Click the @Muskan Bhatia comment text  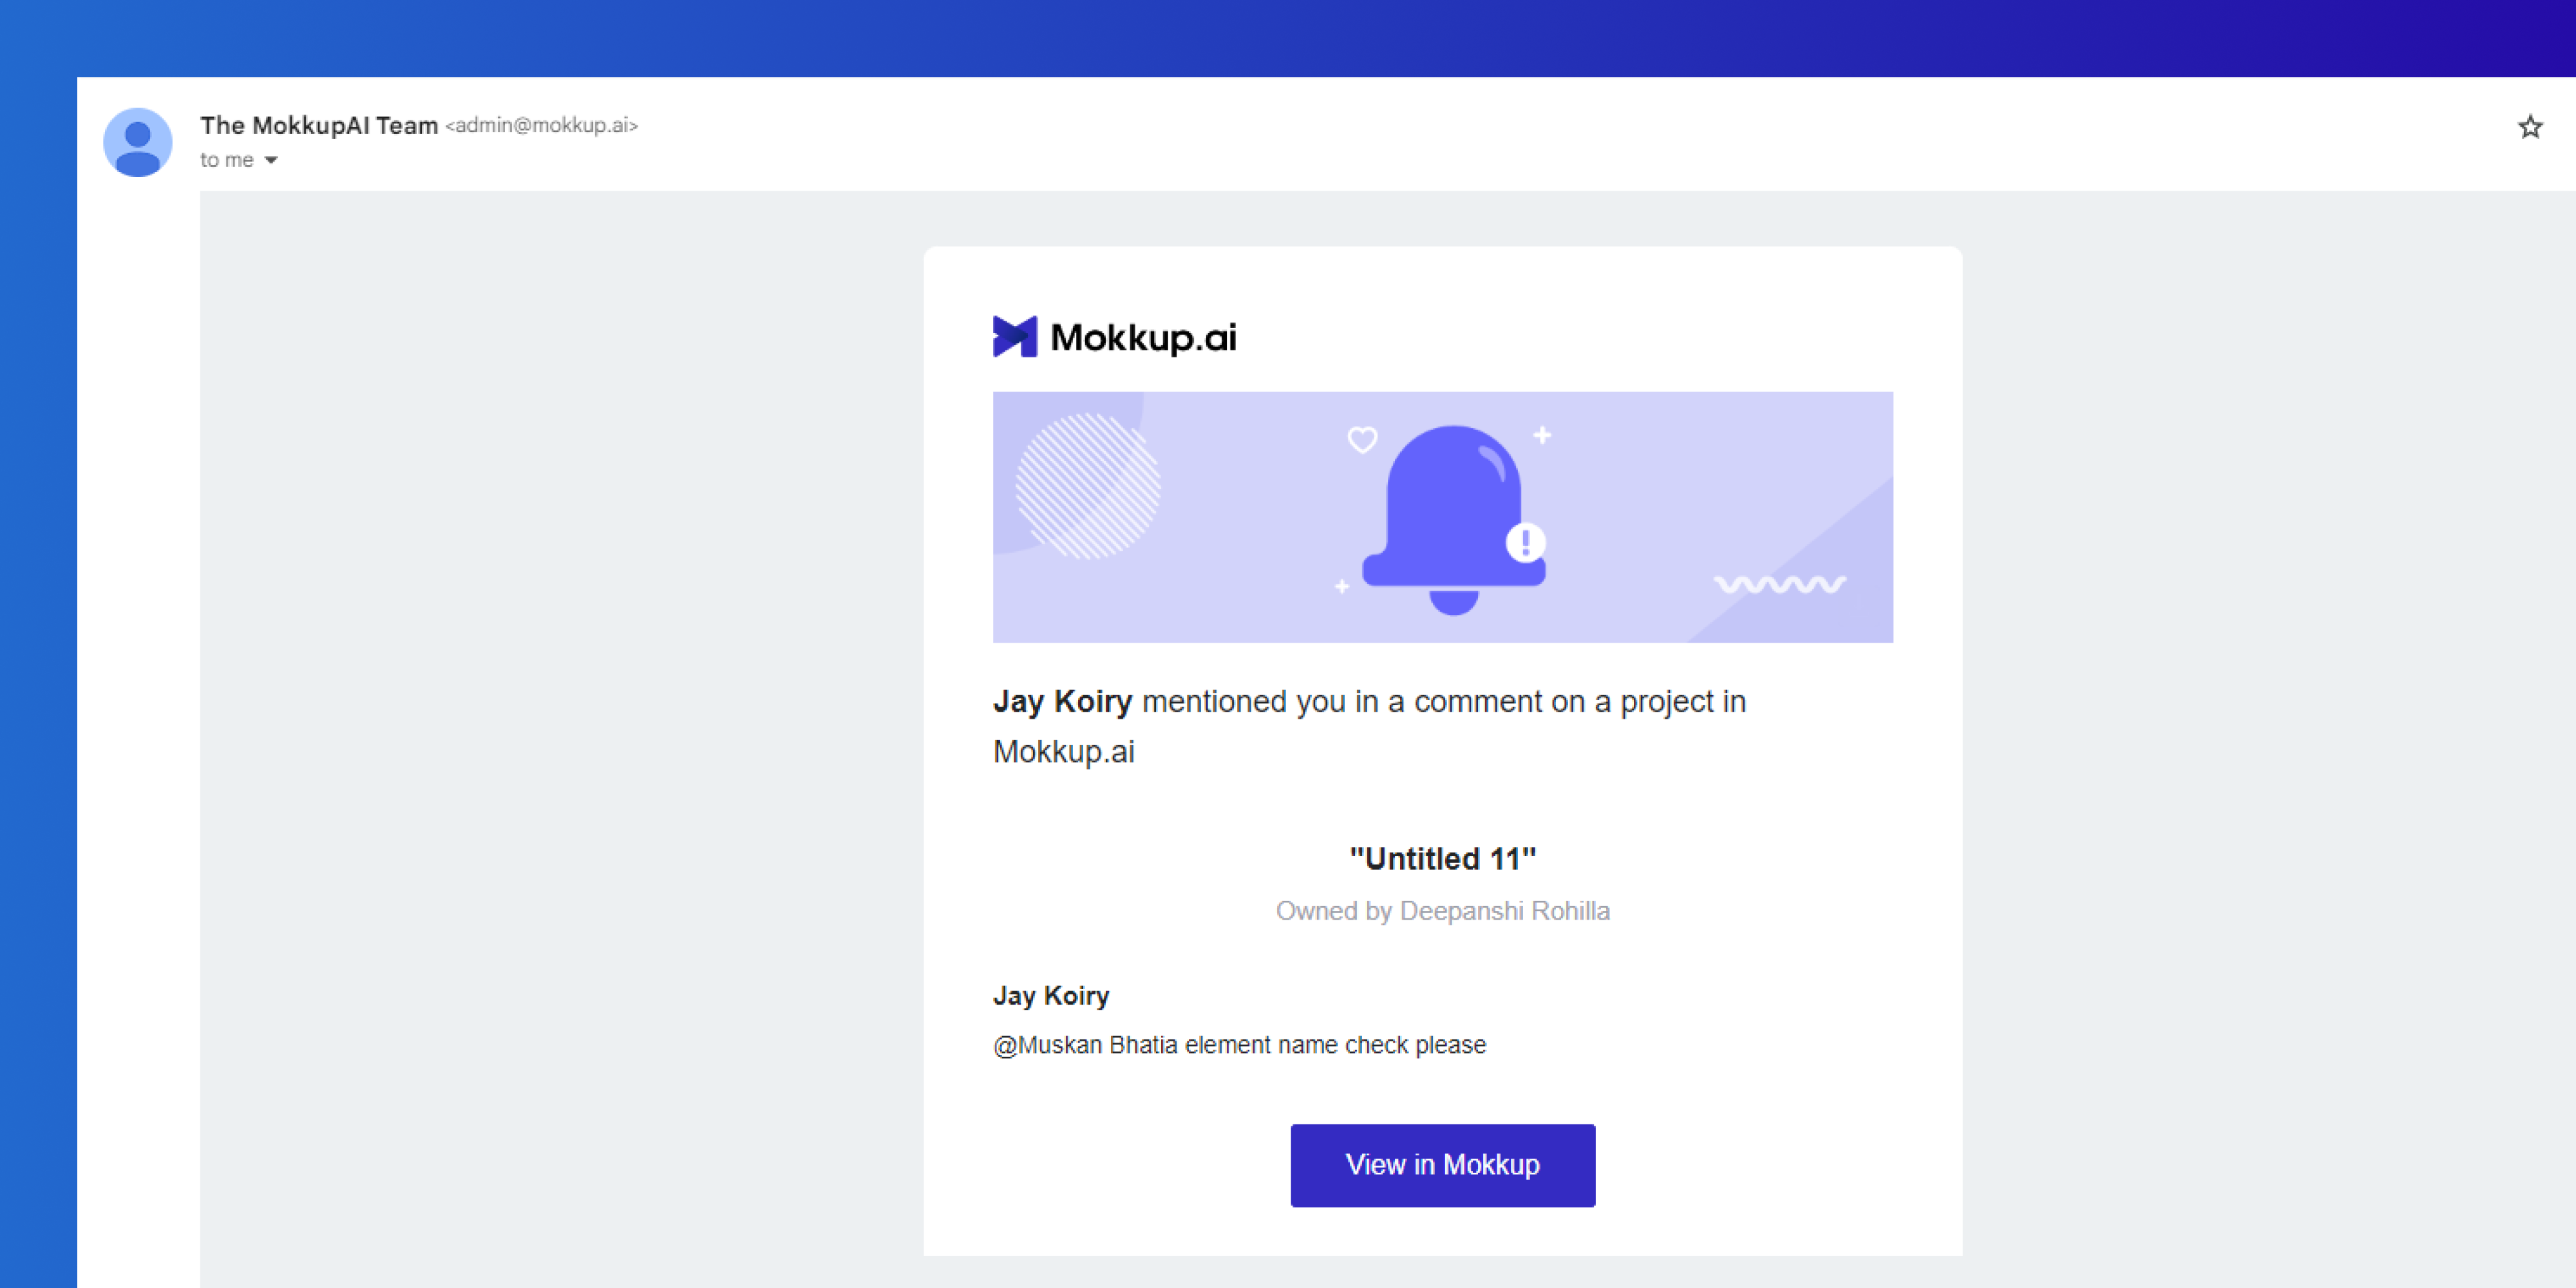[1239, 1045]
